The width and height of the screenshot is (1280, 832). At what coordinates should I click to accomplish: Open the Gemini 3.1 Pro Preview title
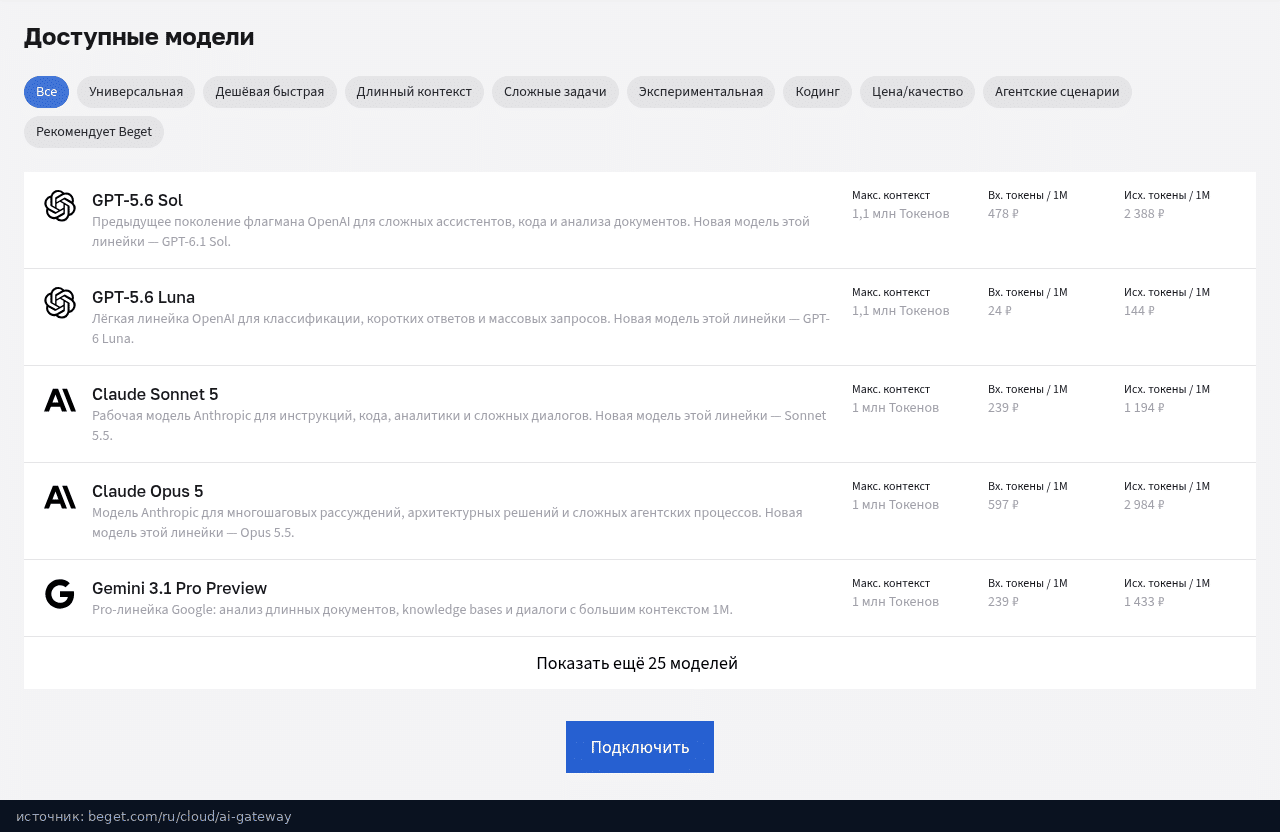point(179,588)
